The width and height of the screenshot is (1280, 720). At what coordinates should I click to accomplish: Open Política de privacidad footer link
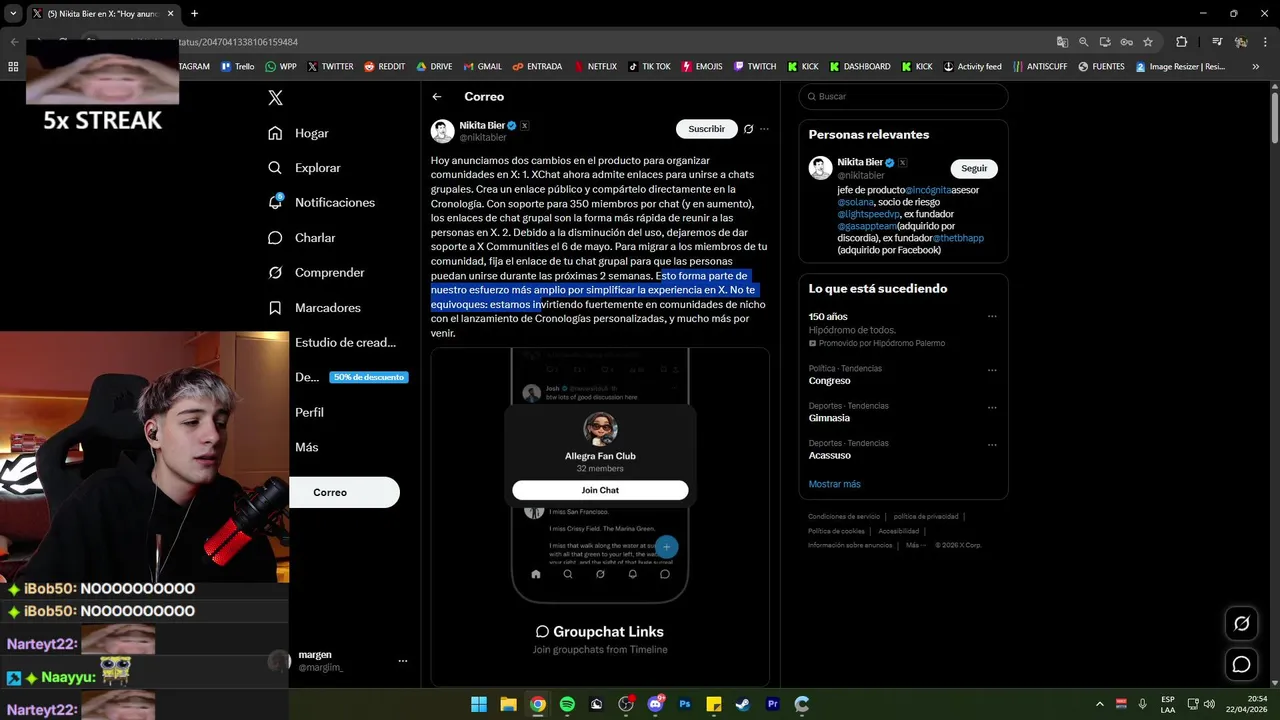click(926, 517)
